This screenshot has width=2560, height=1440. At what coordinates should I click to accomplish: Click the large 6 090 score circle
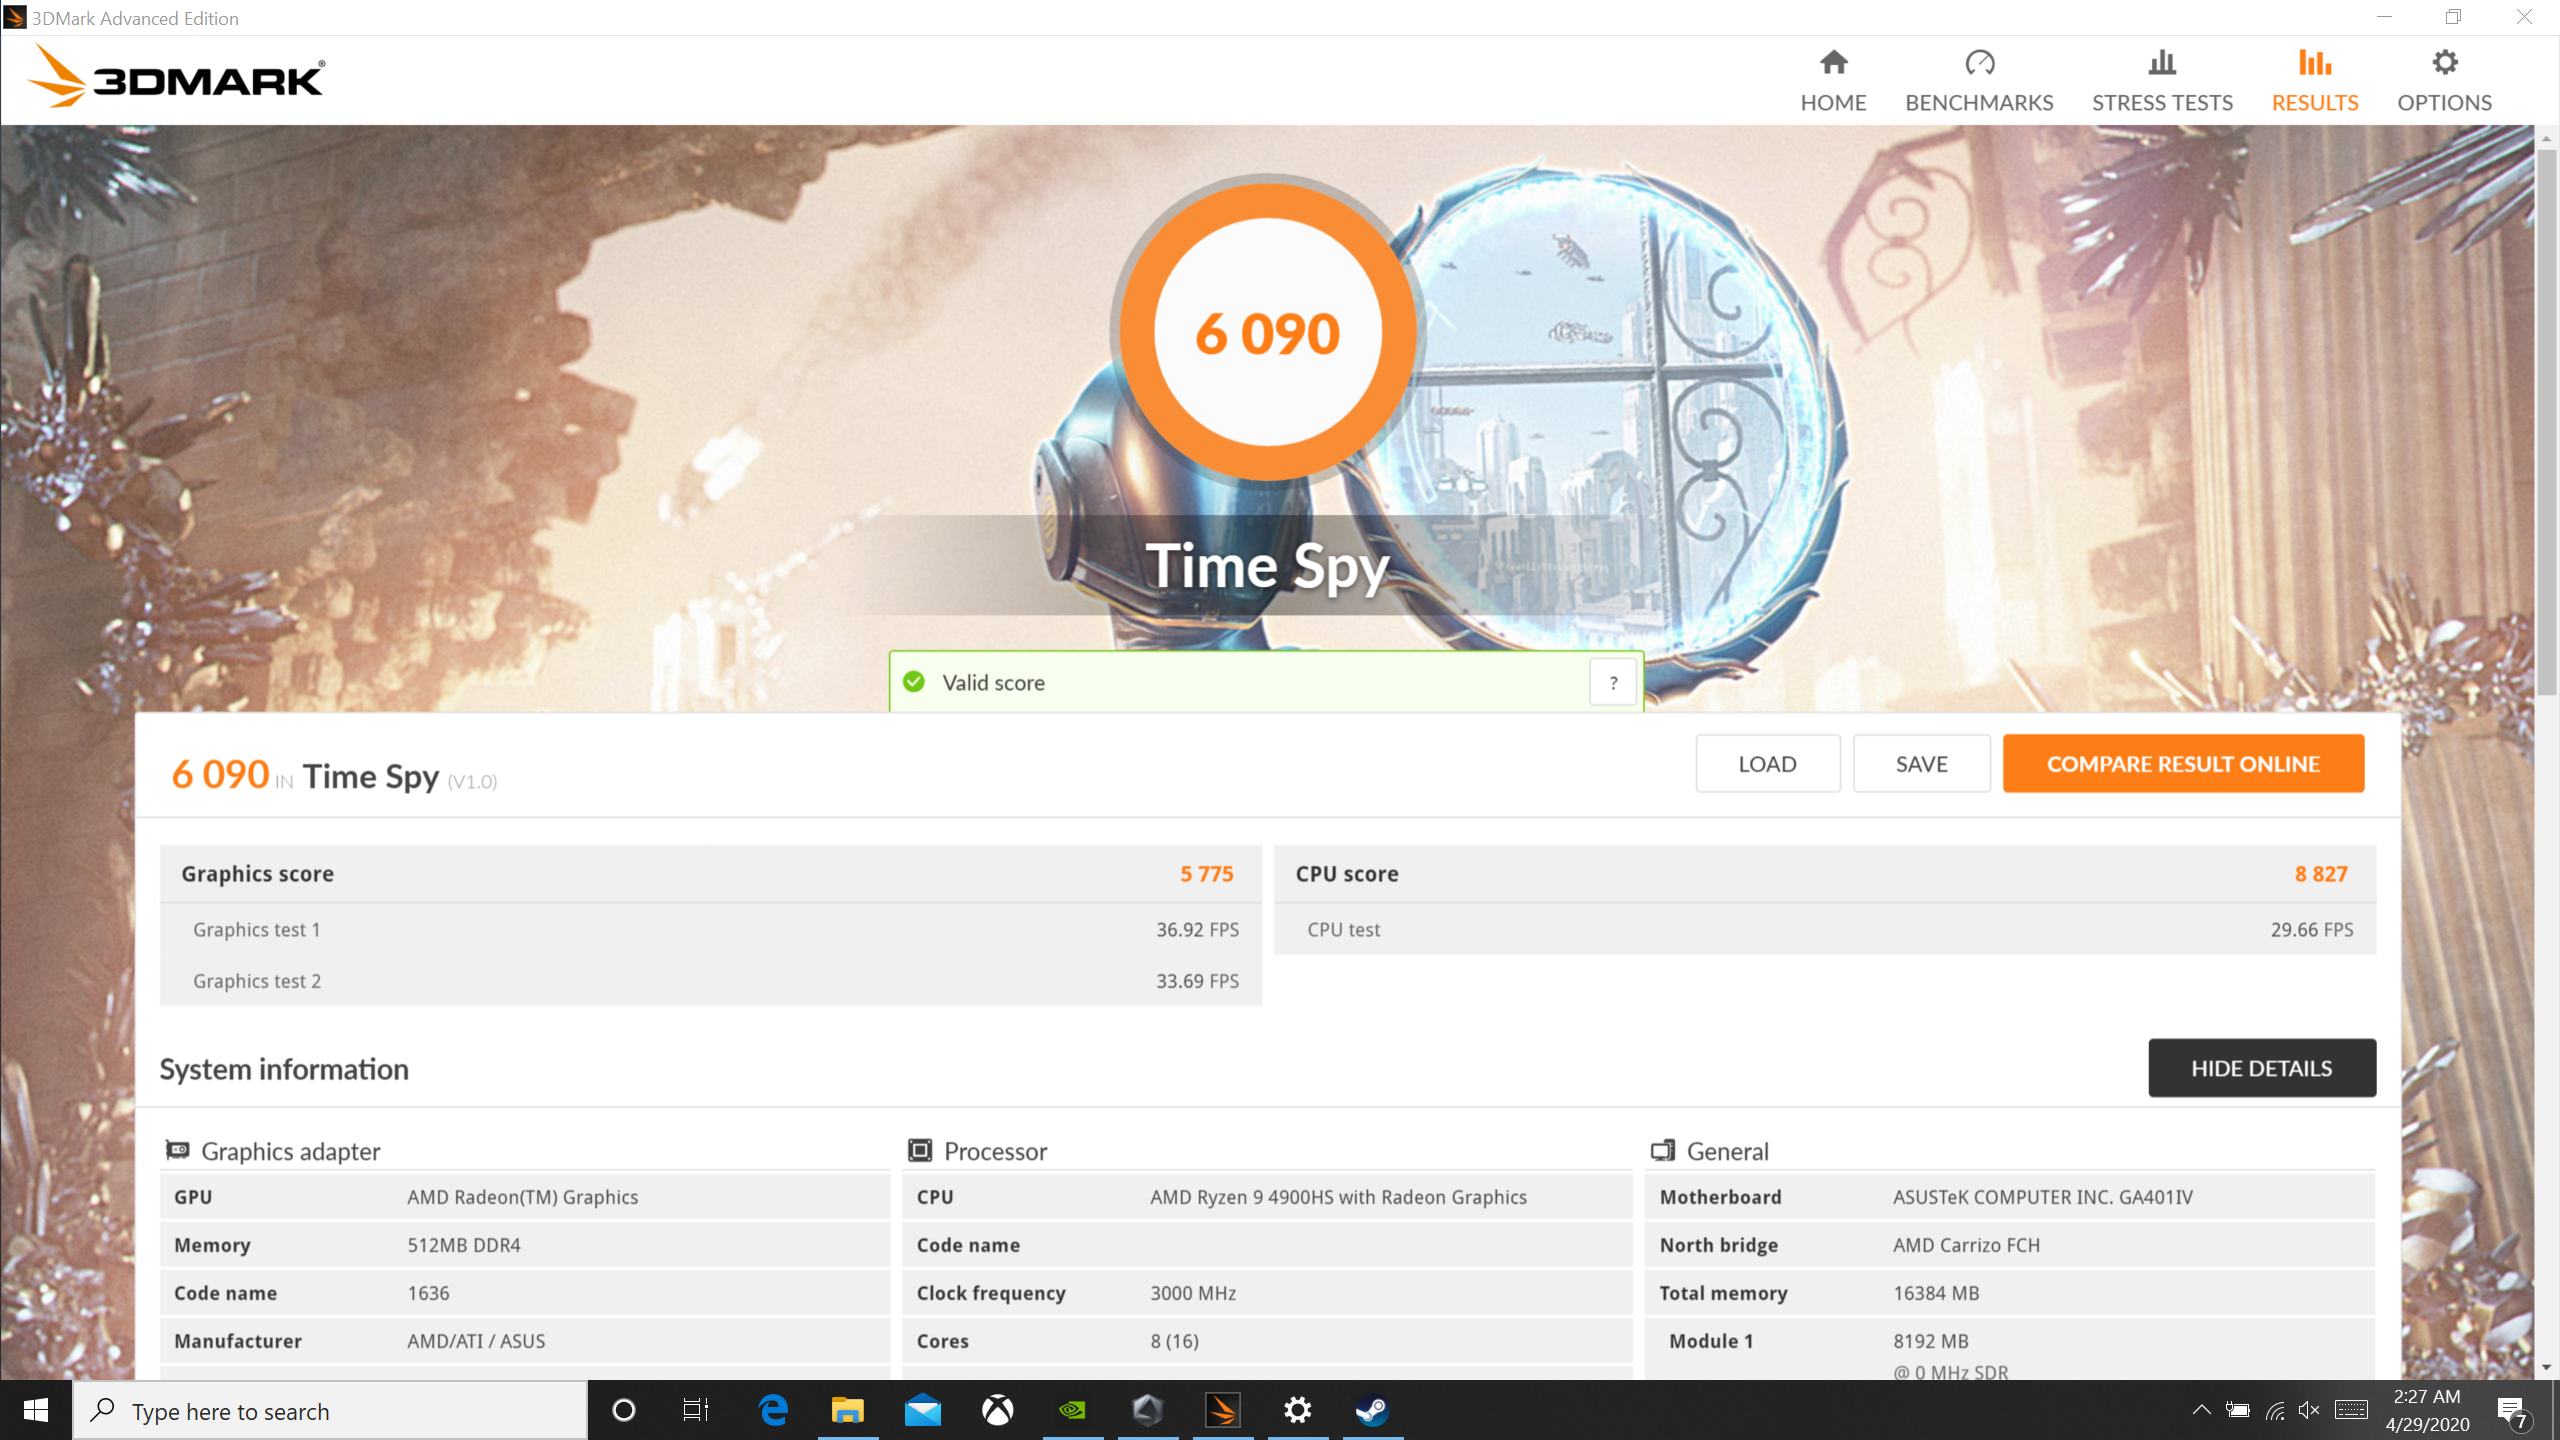coord(1267,333)
